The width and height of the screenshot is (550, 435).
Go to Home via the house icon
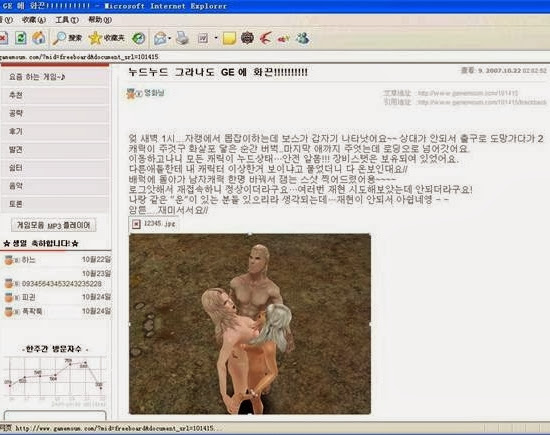[x=39, y=38]
